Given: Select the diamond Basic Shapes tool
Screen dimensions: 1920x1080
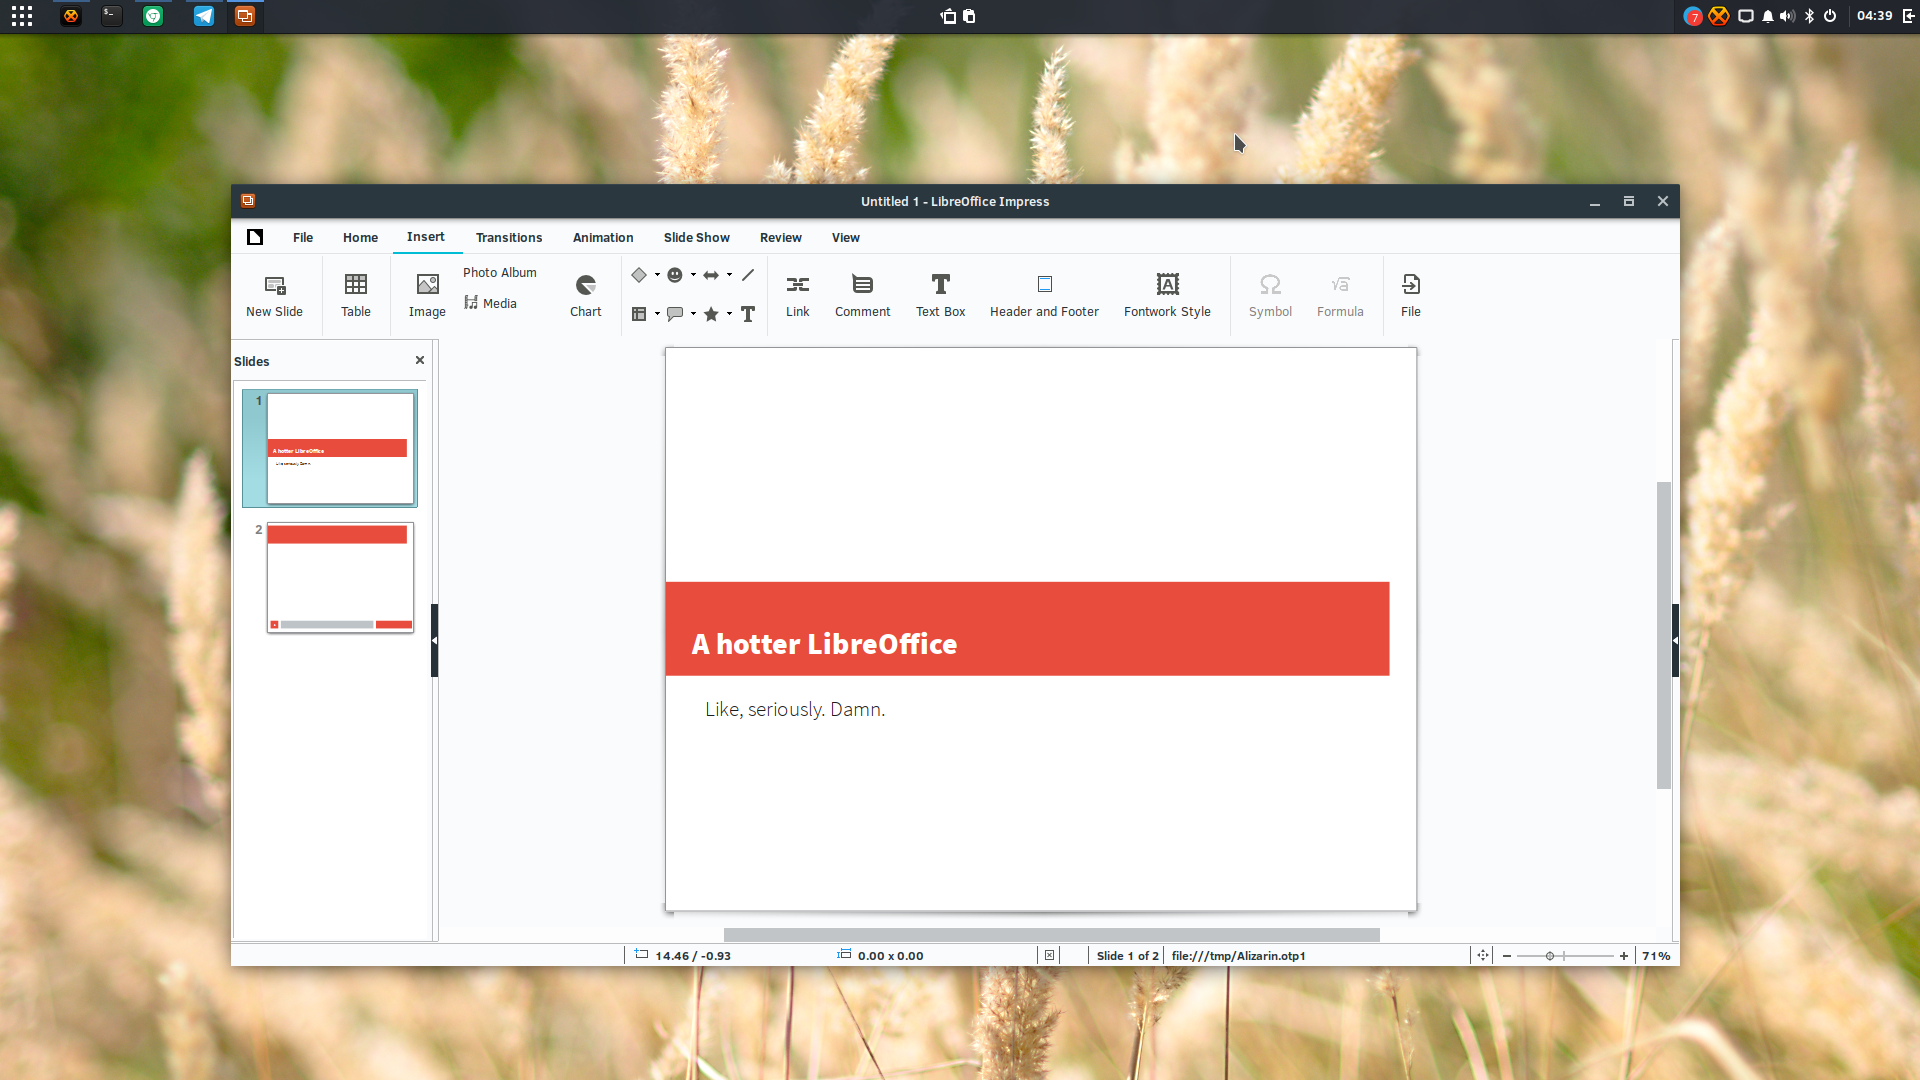Looking at the screenshot, I should 639,275.
